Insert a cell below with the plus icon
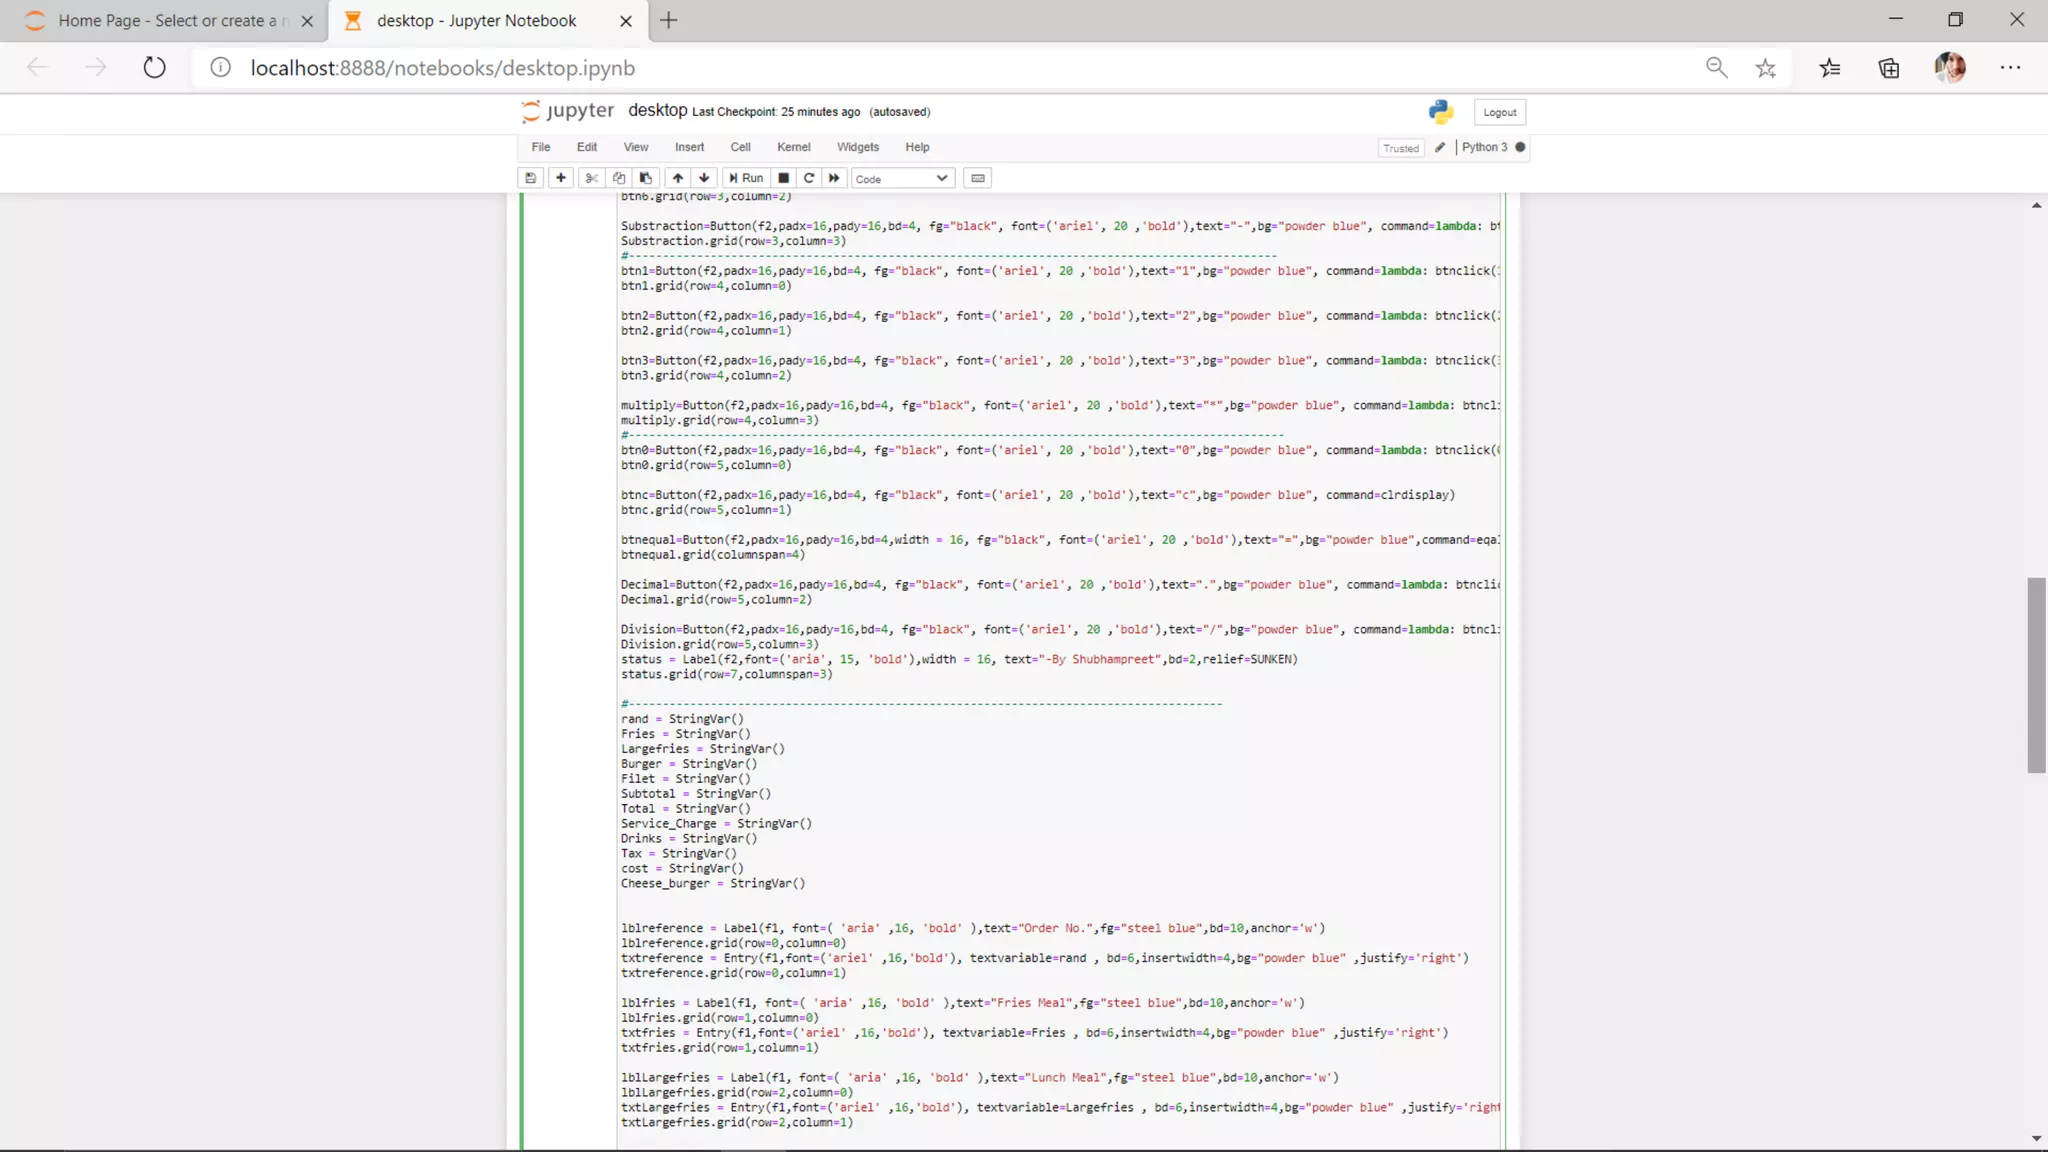 pos(561,178)
